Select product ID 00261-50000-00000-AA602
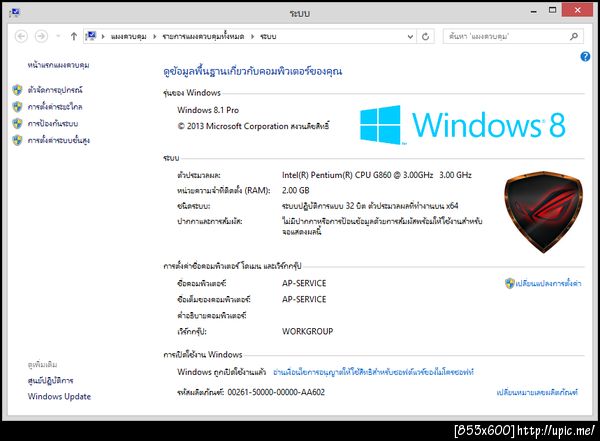The image size is (600, 441). 276,392
